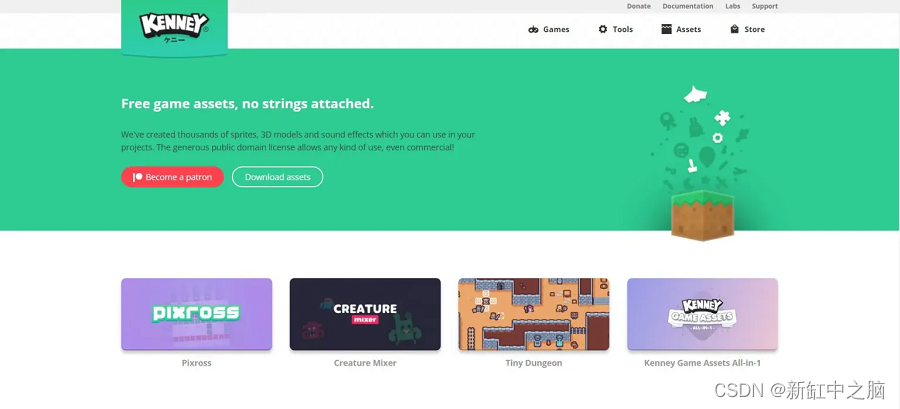
Task: Click the Creature Mixer caption text
Action: pyautogui.click(x=365, y=363)
